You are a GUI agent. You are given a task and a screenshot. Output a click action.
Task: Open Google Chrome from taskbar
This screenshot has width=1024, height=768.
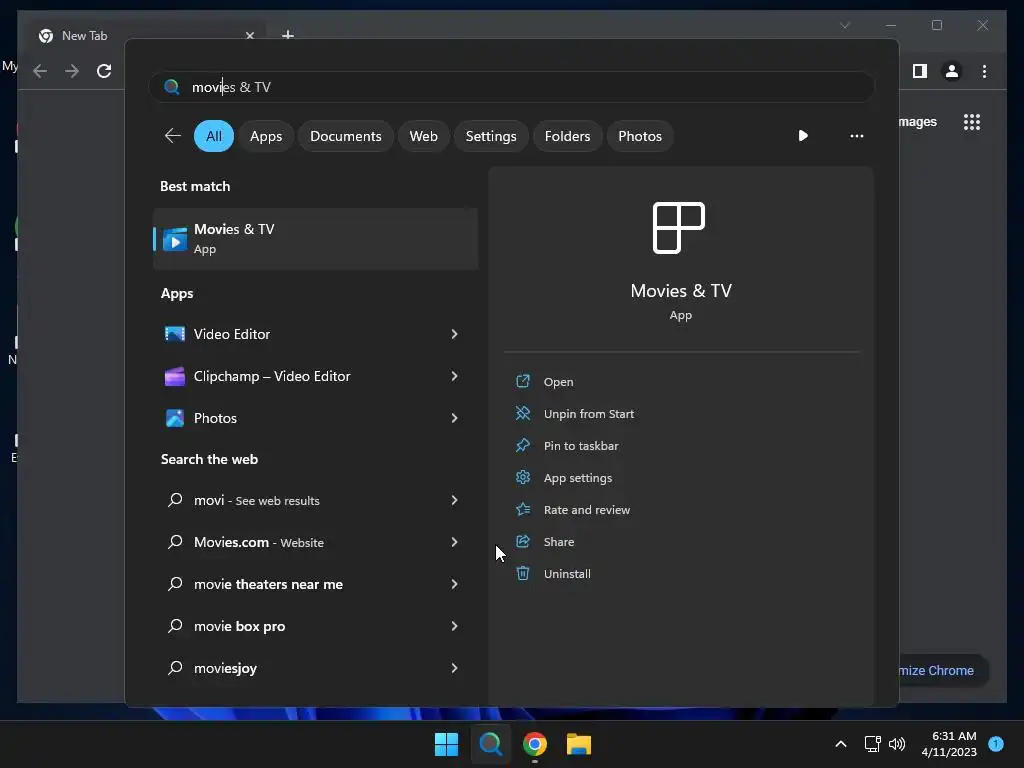coord(534,744)
